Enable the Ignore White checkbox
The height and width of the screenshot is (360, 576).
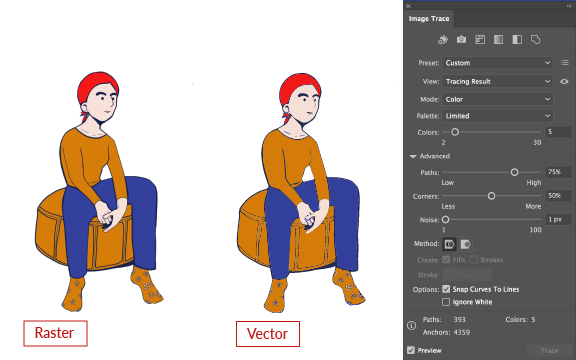tap(446, 302)
